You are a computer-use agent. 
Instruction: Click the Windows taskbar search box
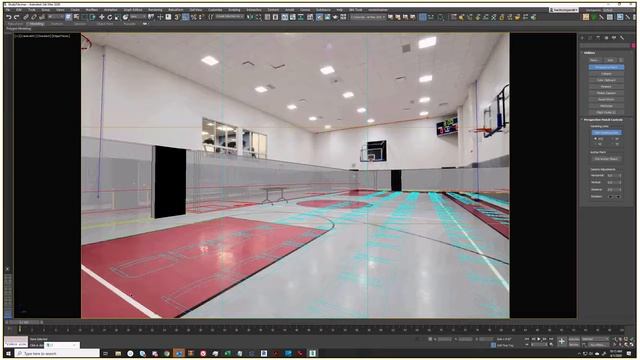pos(57,353)
